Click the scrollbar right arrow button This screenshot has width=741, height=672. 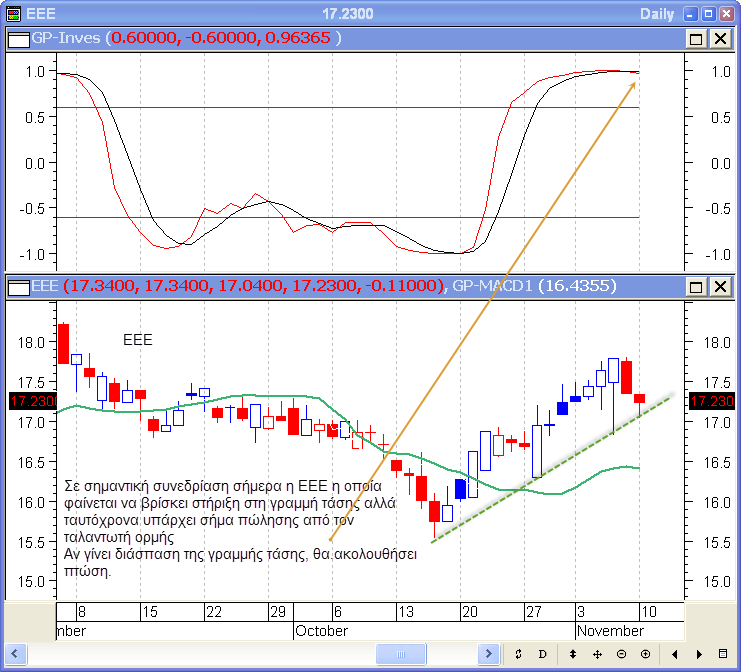pyautogui.click(x=490, y=654)
